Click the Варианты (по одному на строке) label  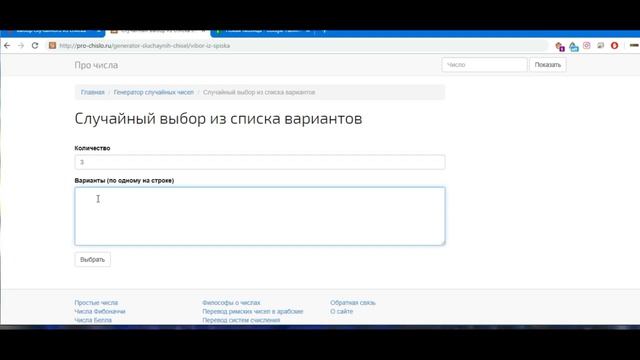pos(124,180)
